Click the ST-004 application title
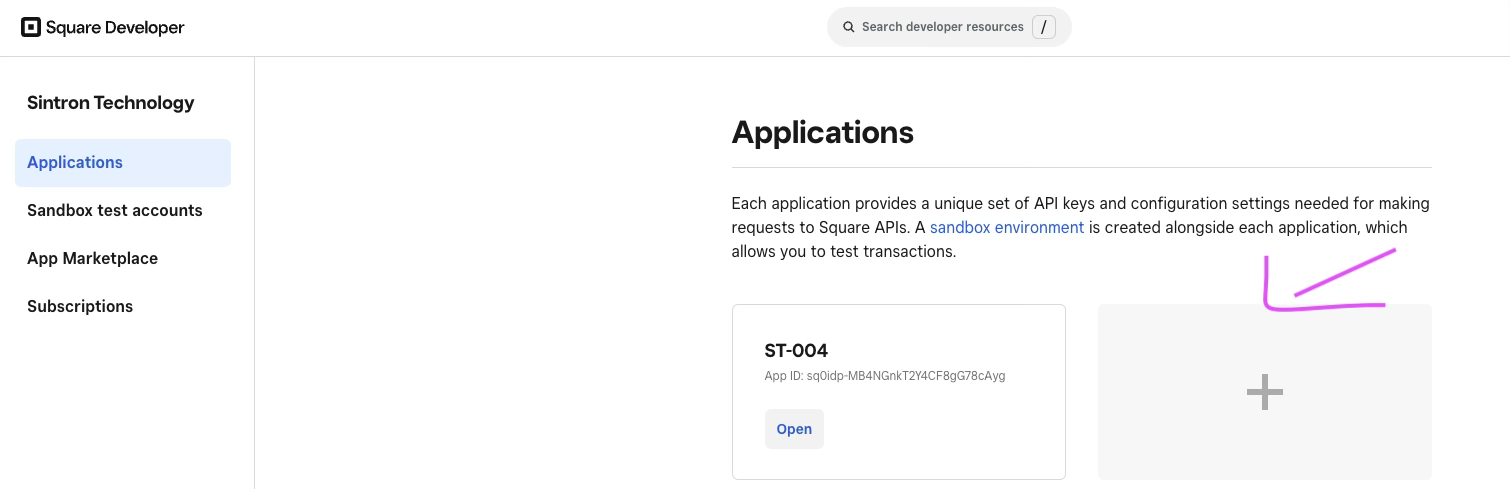1510x489 pixels. click(x=796, y=350)
